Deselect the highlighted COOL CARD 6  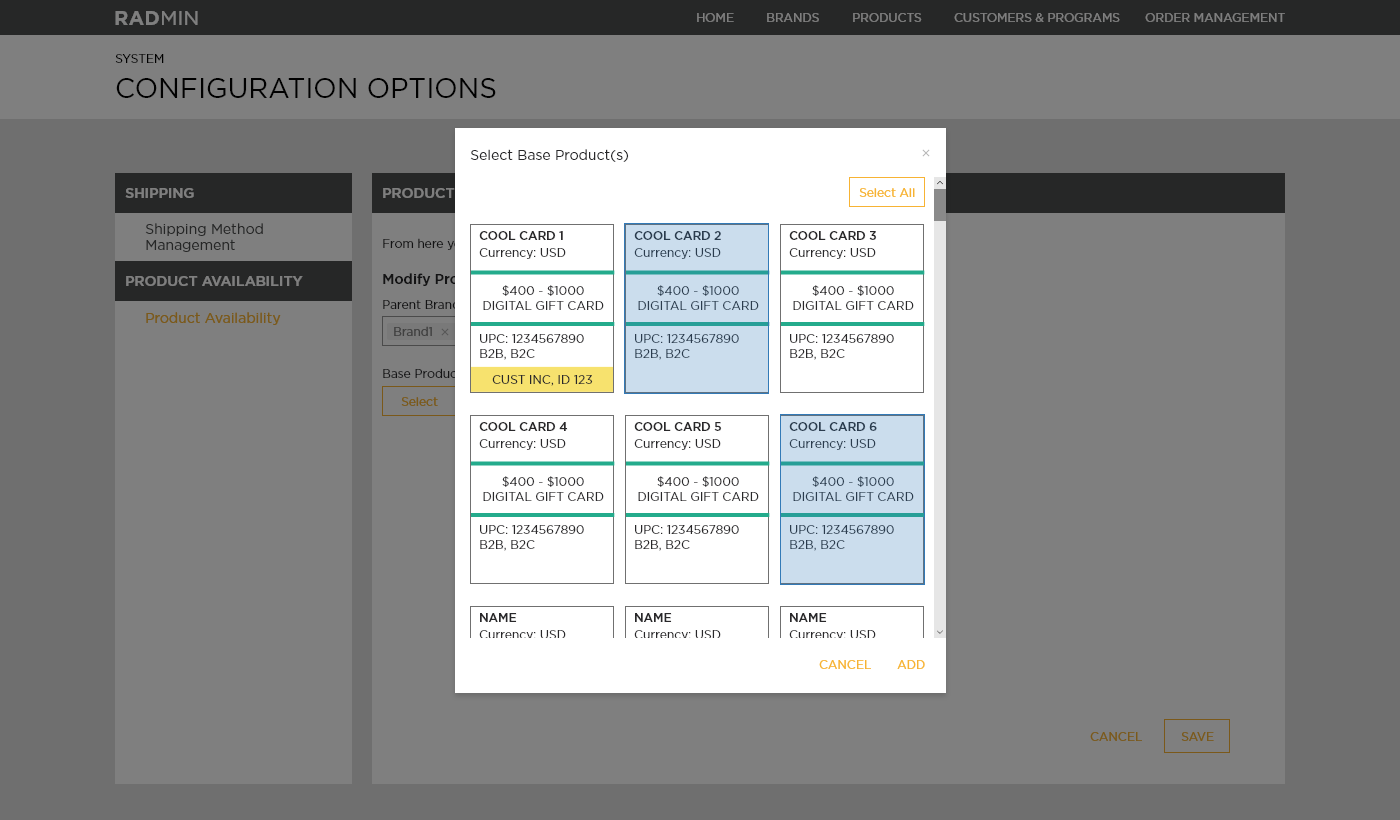coord(851,498)
